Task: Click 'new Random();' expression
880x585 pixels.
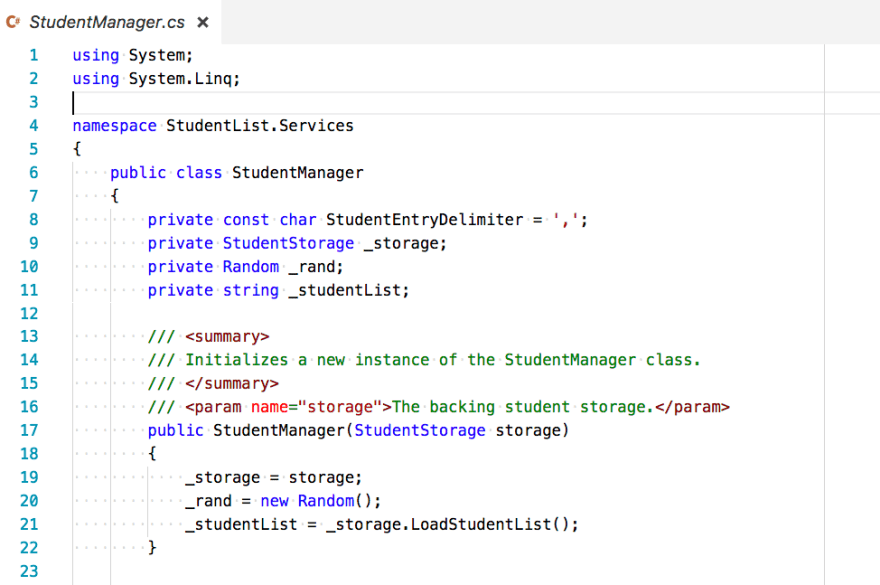Action: (320, 501)
